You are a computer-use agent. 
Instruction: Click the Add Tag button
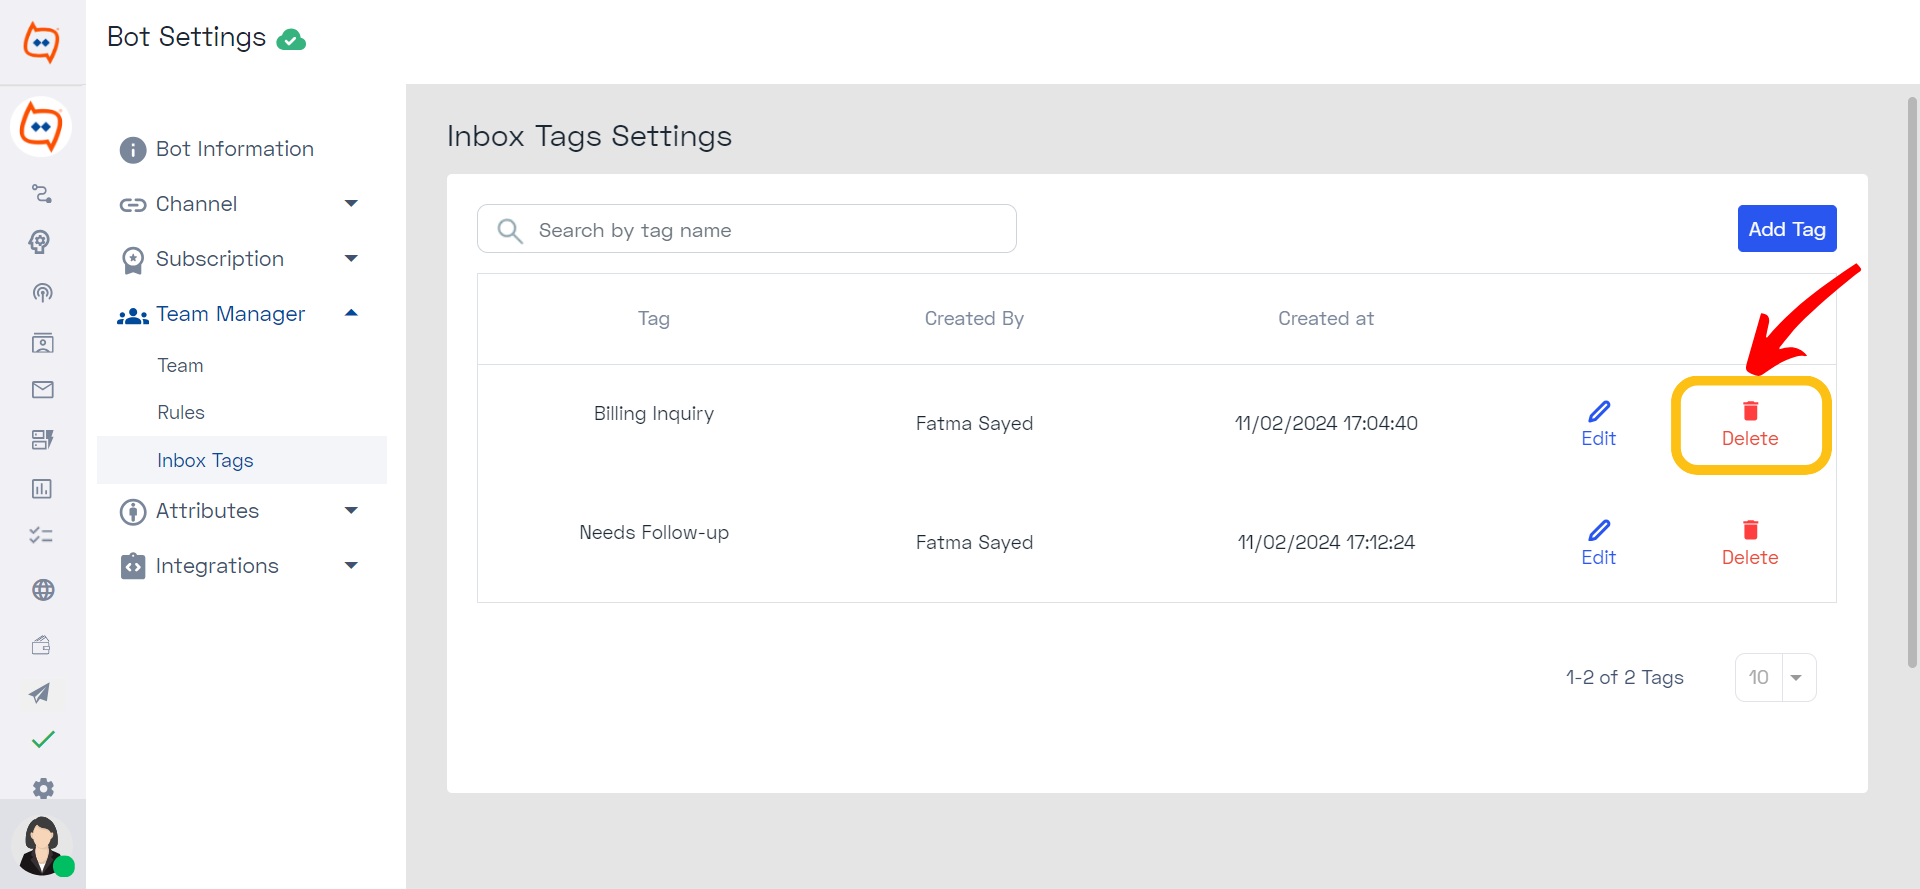1787,229
